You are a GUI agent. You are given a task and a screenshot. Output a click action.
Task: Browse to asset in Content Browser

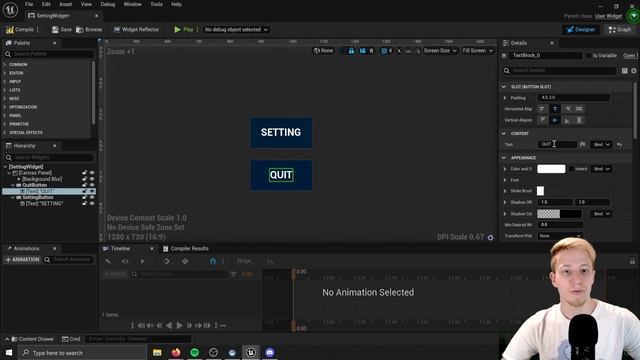point(89,29)
